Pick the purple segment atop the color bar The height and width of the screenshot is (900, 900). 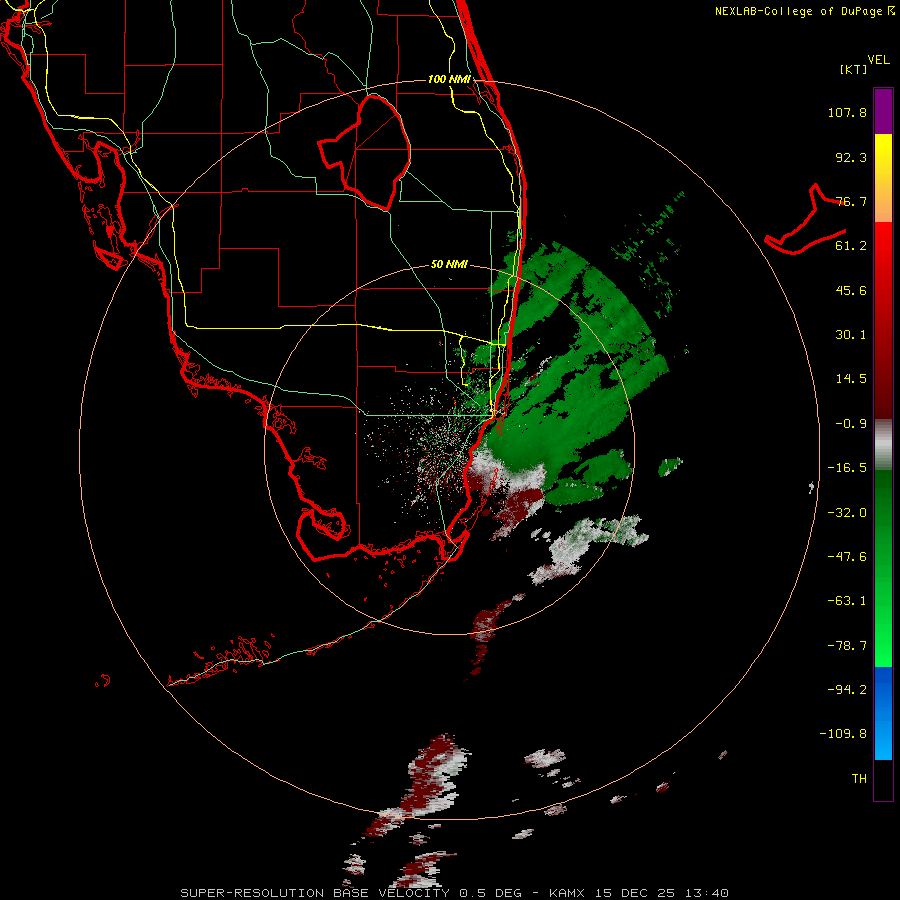883,112
